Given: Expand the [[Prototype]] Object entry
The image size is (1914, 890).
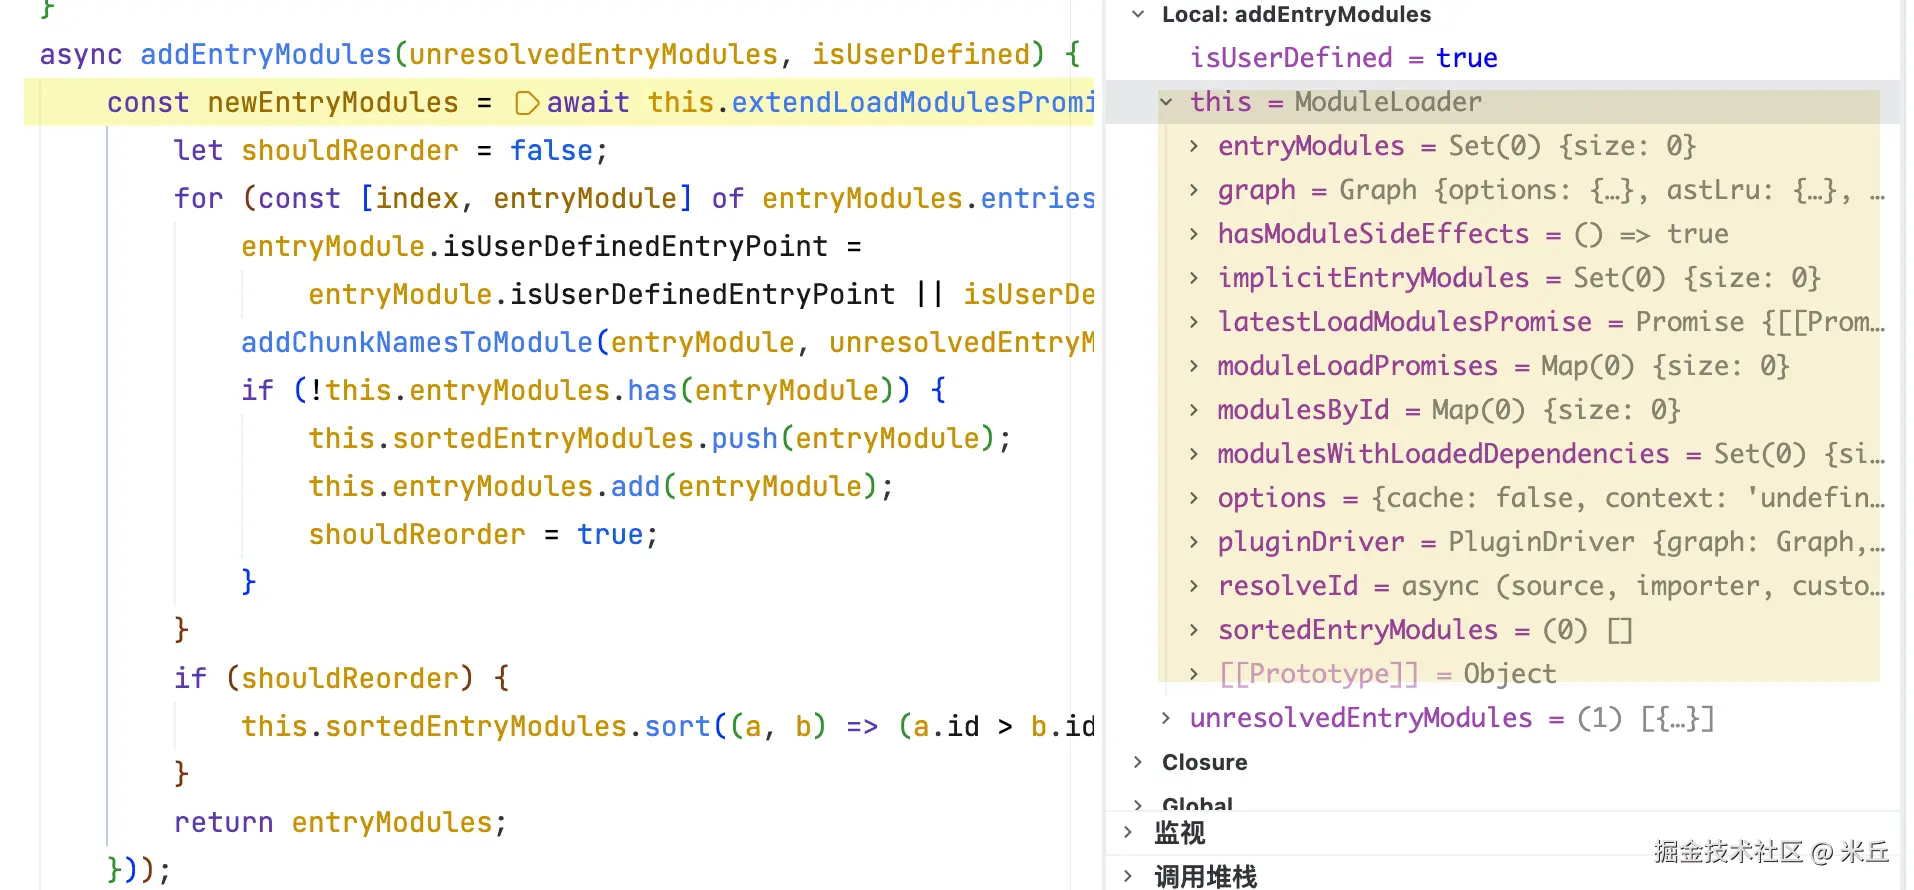Looking at the screenshot, I should pos(1194,674).
